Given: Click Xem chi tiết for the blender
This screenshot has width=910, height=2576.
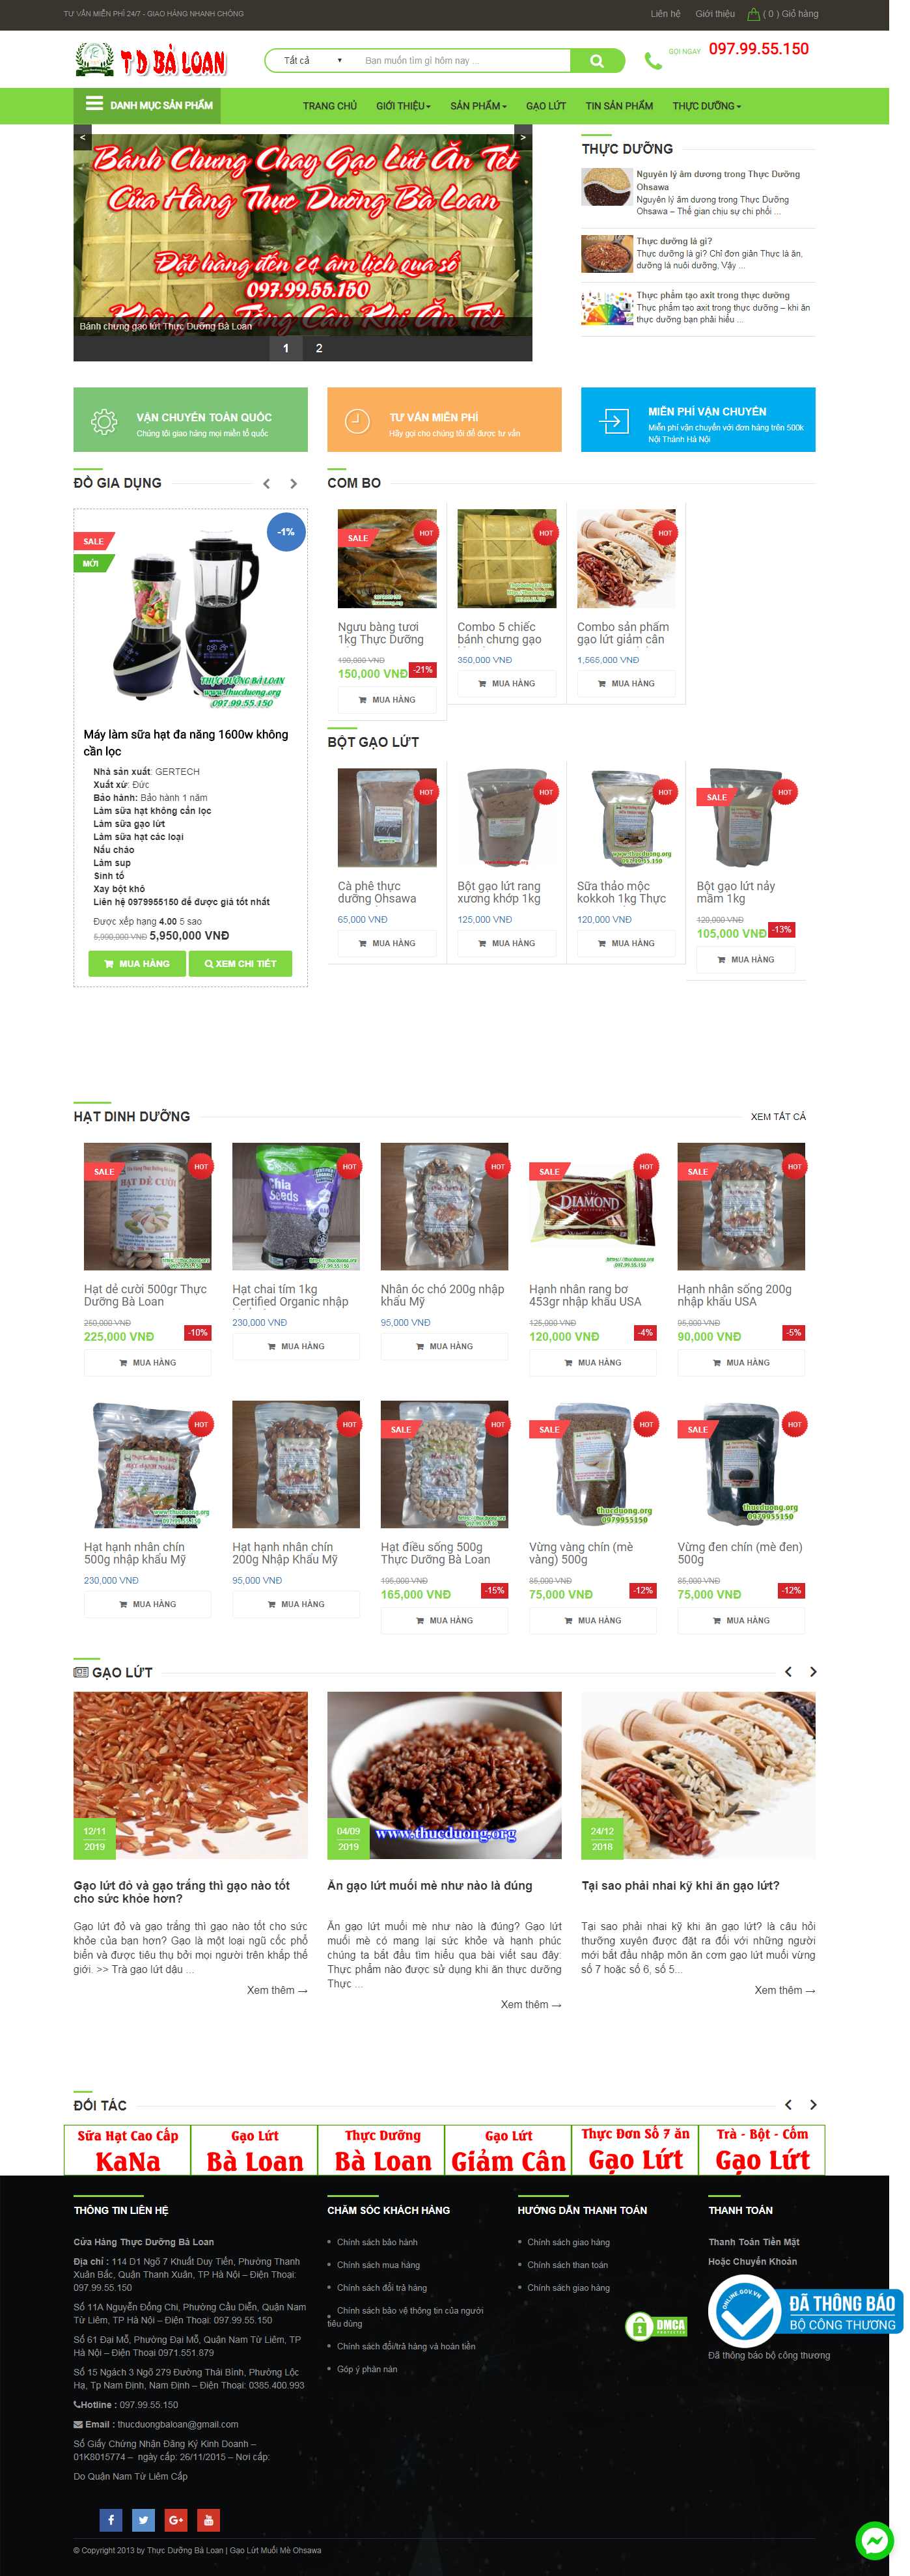Looking at the screenshot, I should tap(240, 963).
